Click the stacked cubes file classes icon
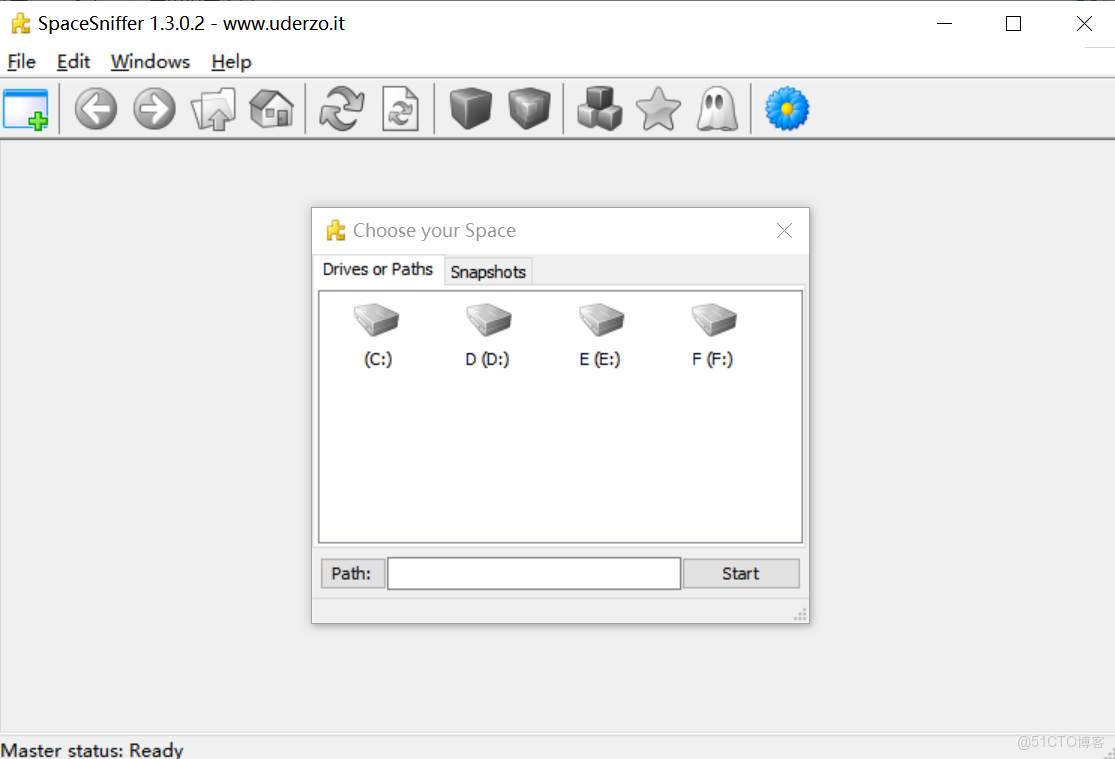The image size is (1115, 759). coord(599,108)
